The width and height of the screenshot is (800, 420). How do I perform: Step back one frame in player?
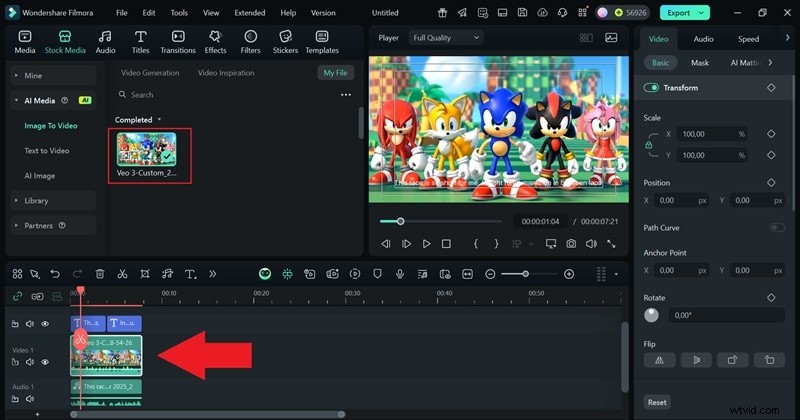(386, 244)
